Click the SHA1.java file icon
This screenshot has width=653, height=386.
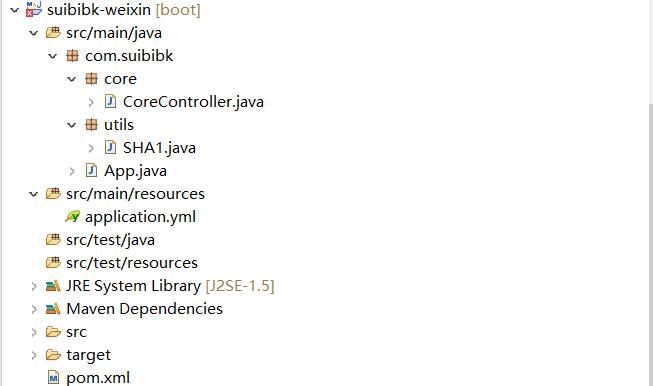tap(110, 147)
